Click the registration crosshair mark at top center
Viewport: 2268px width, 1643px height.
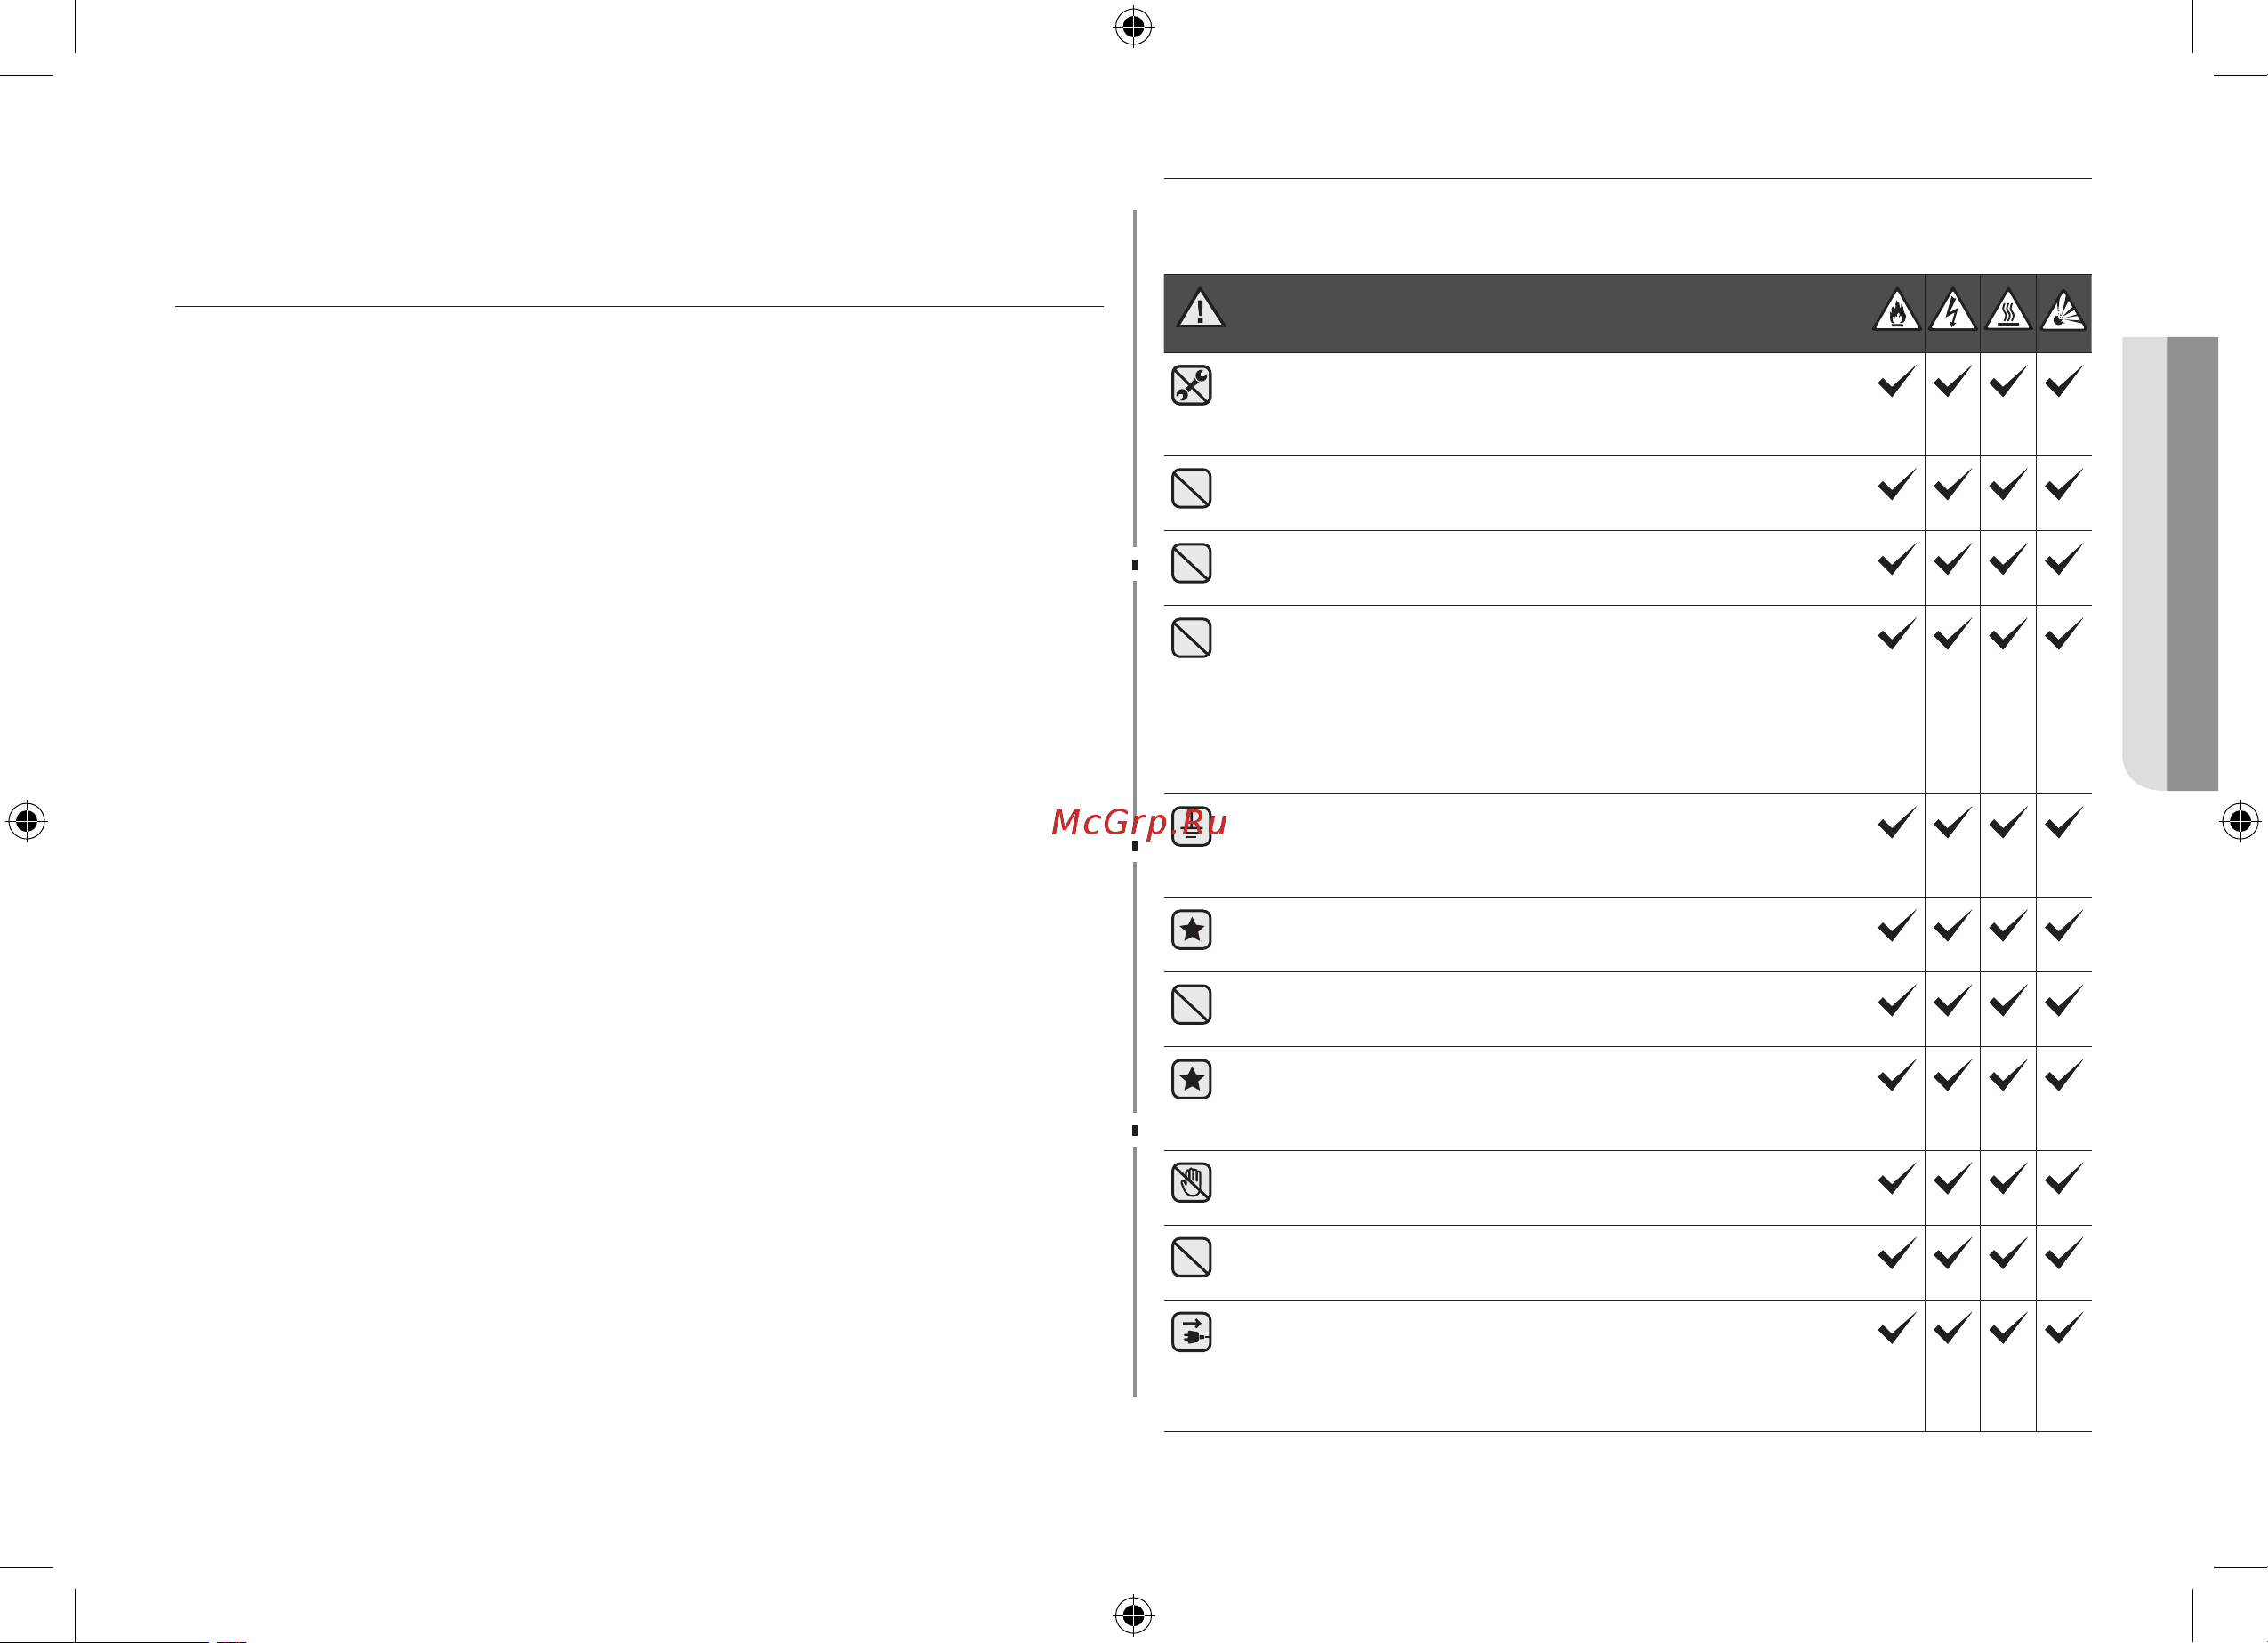[x=1133, y=27]
